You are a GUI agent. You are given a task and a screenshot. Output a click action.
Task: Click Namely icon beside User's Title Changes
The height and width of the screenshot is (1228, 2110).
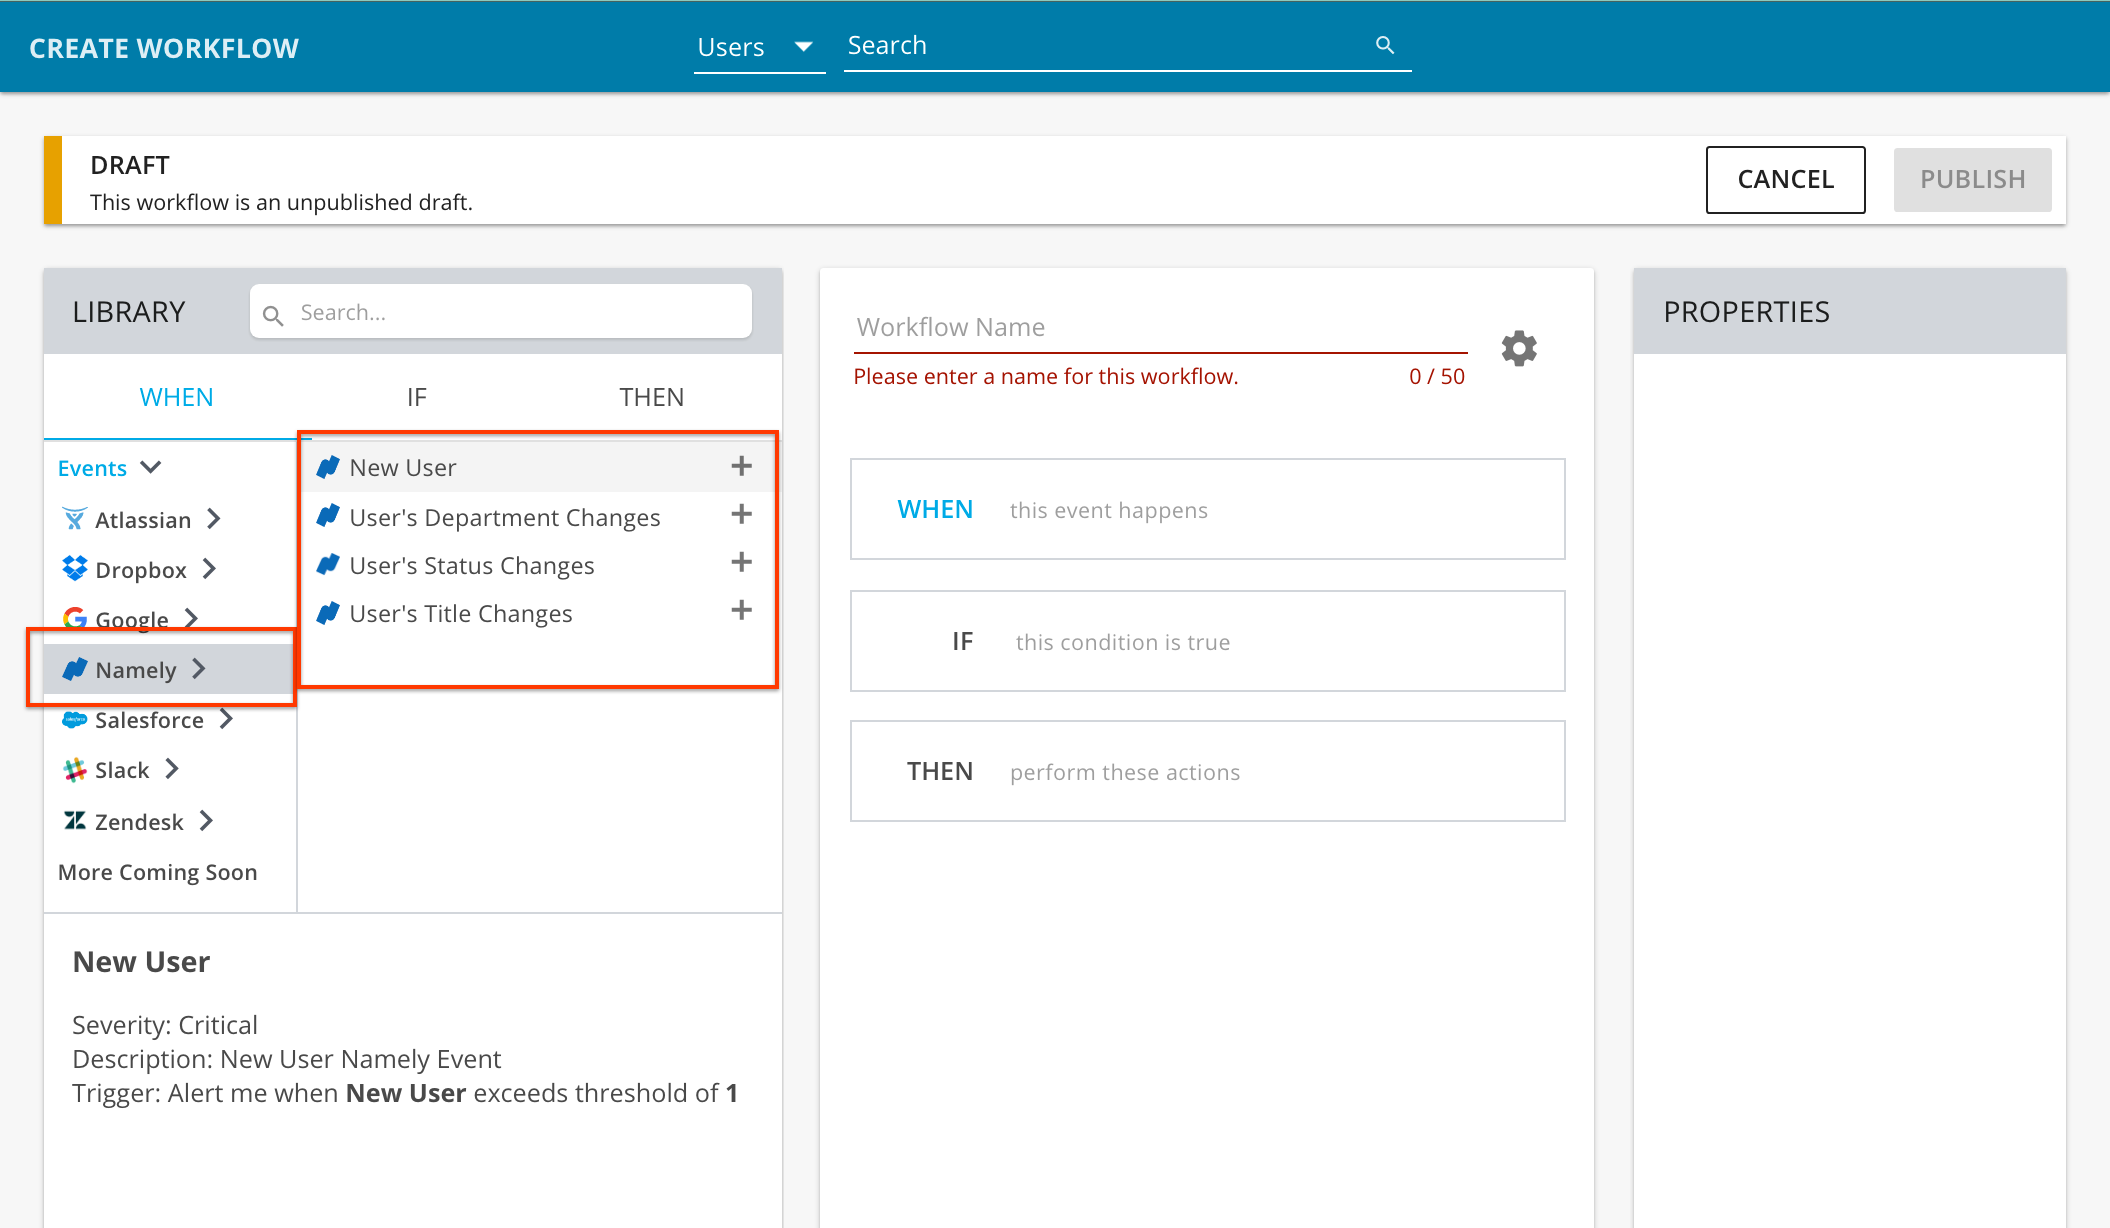[328, 612]
